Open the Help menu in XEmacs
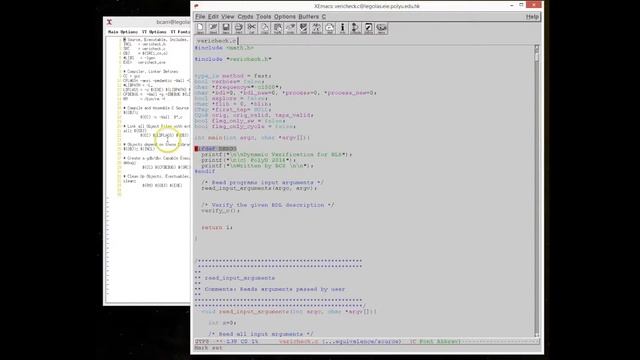 pyautogui.click(x=532, y=17)
